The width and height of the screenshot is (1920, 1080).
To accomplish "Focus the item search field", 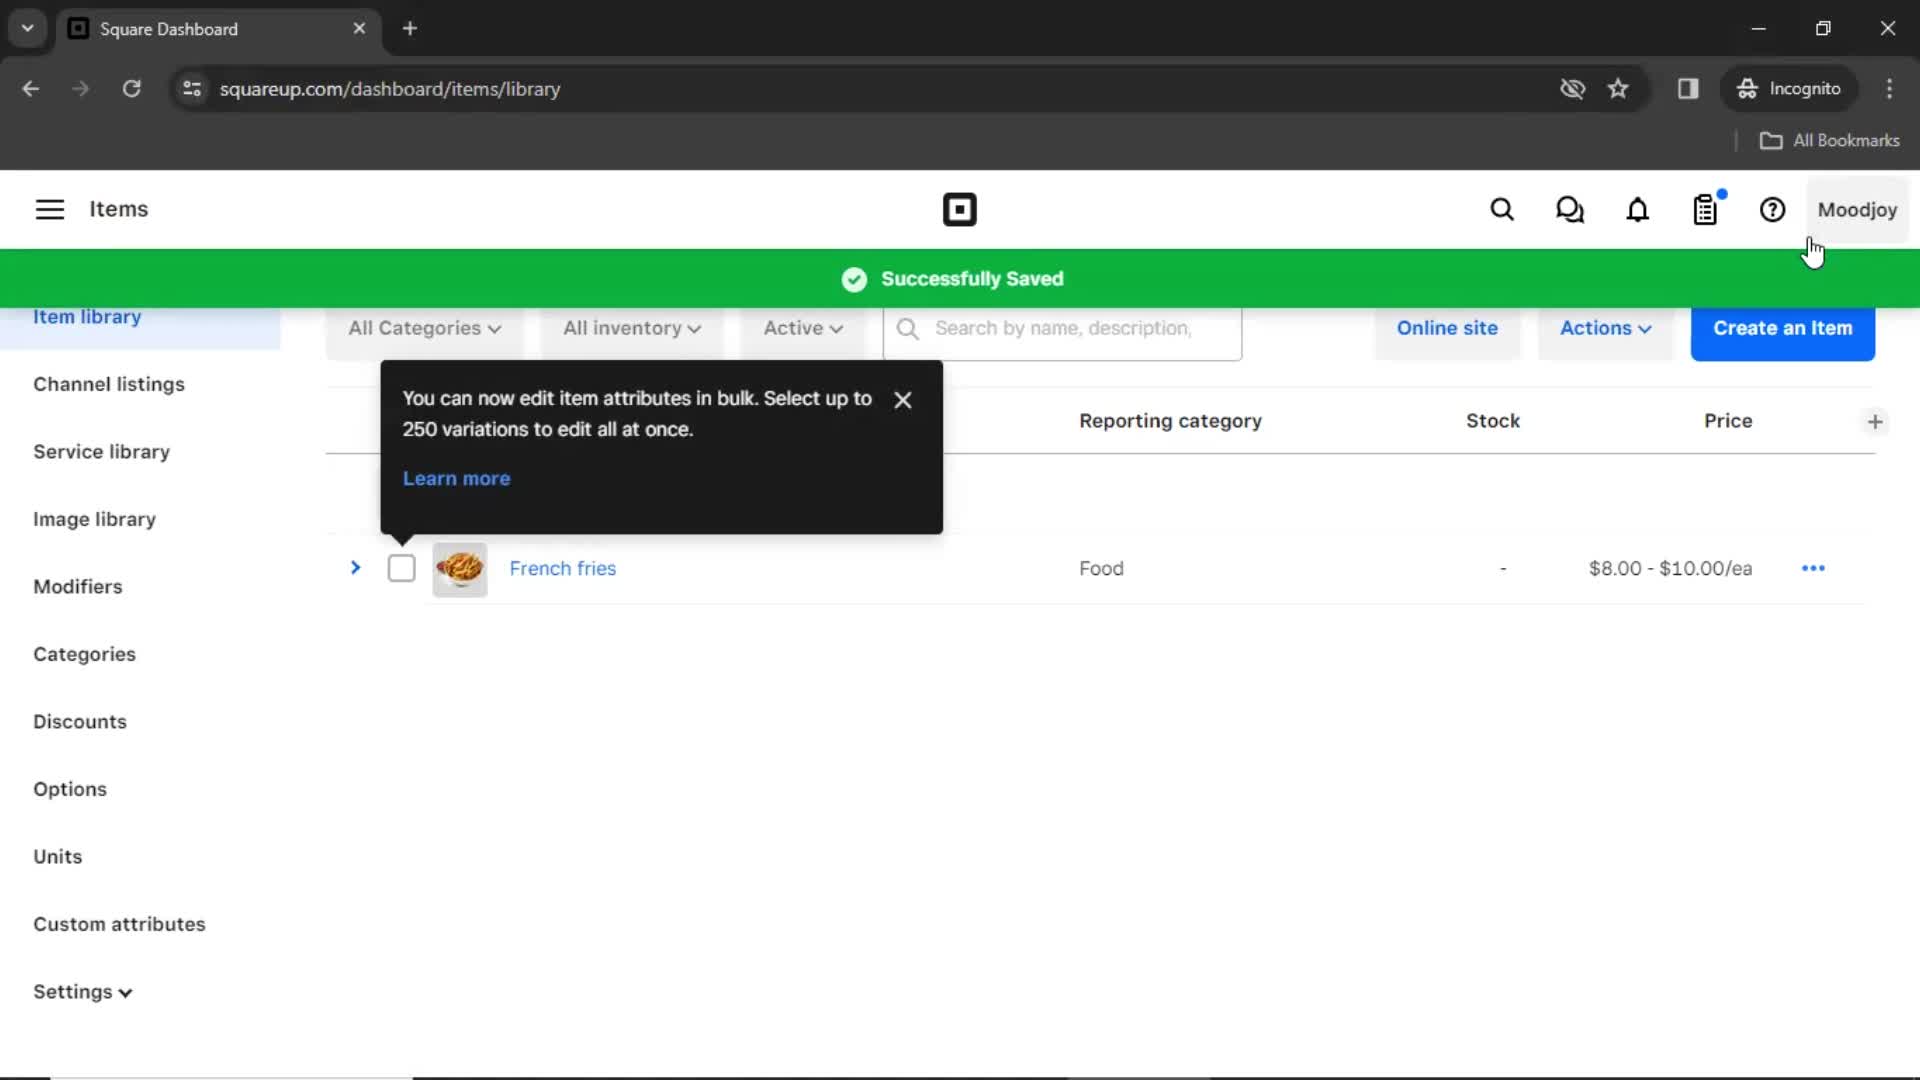I will 1062,329.
